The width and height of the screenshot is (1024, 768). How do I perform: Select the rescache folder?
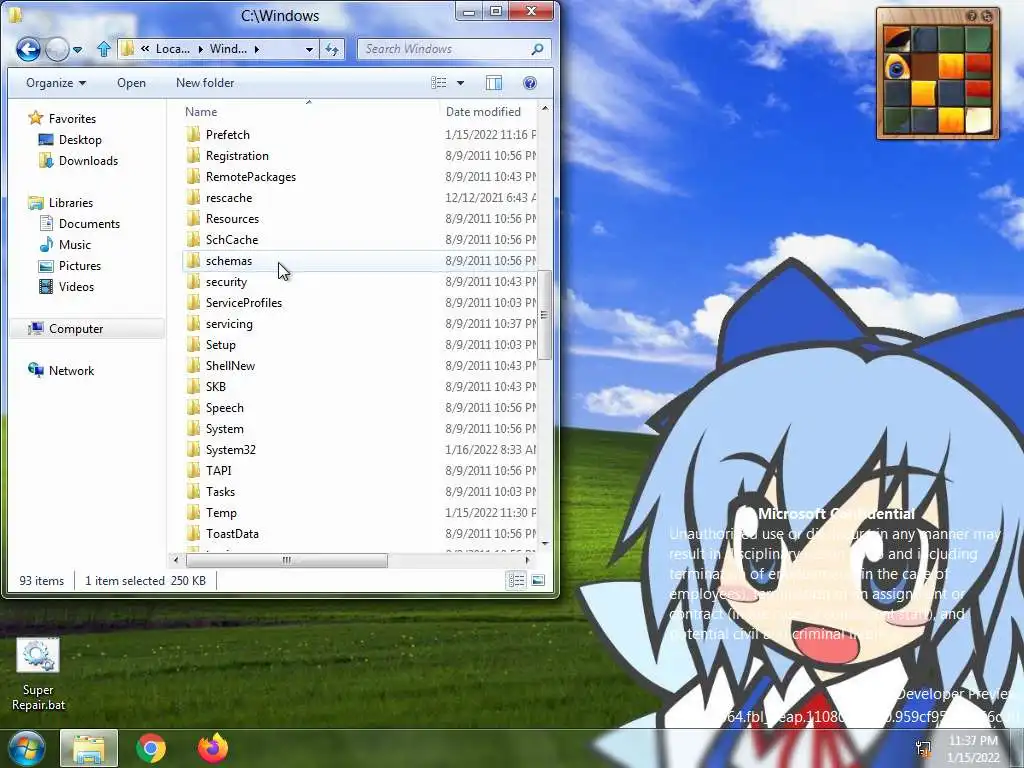coord(359,197)
